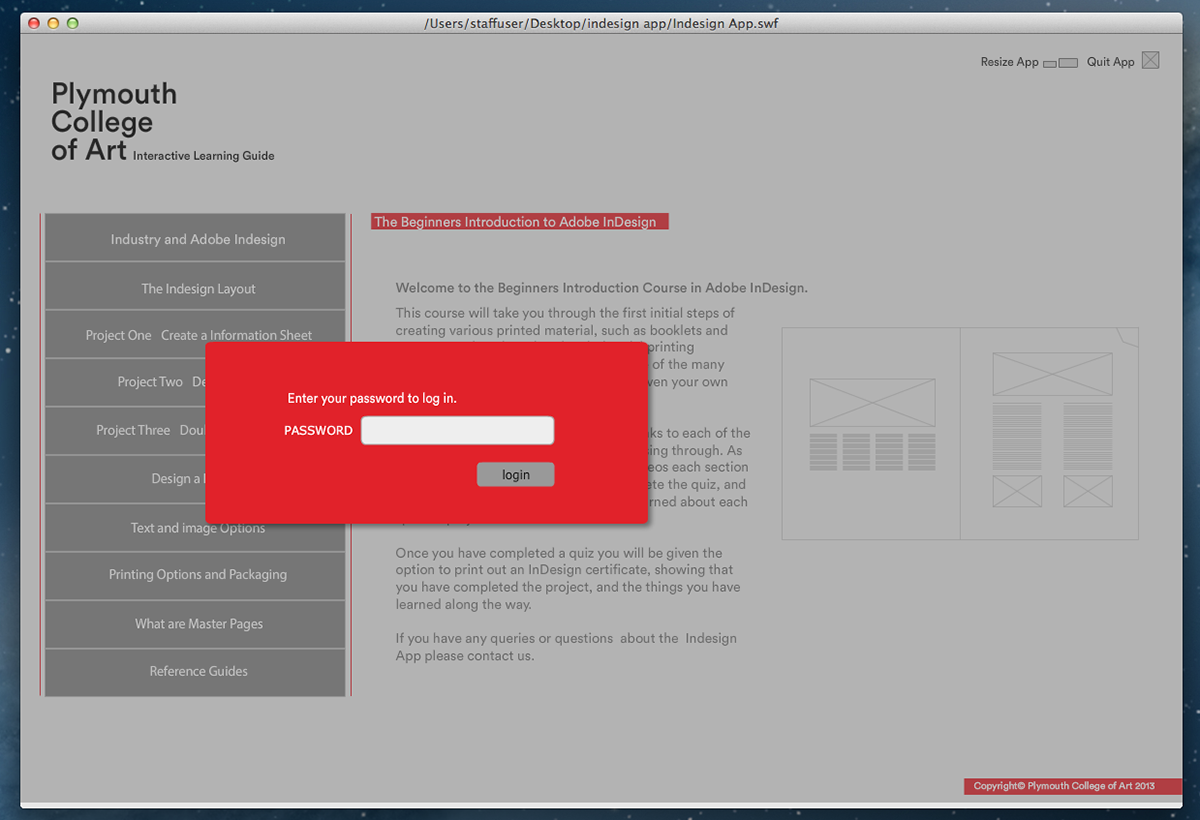Click the window's red close button
1200x820 pixels.
[x=34, y=23]
